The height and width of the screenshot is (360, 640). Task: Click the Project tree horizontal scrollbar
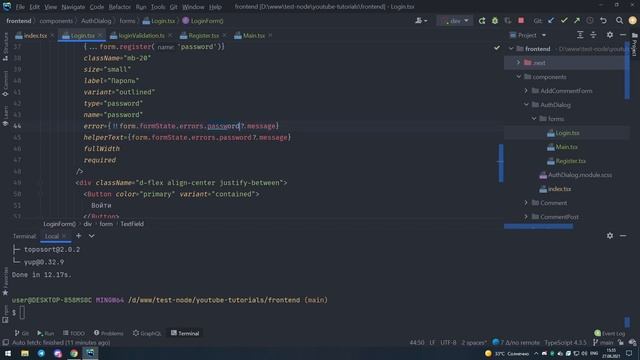[538, 226]
